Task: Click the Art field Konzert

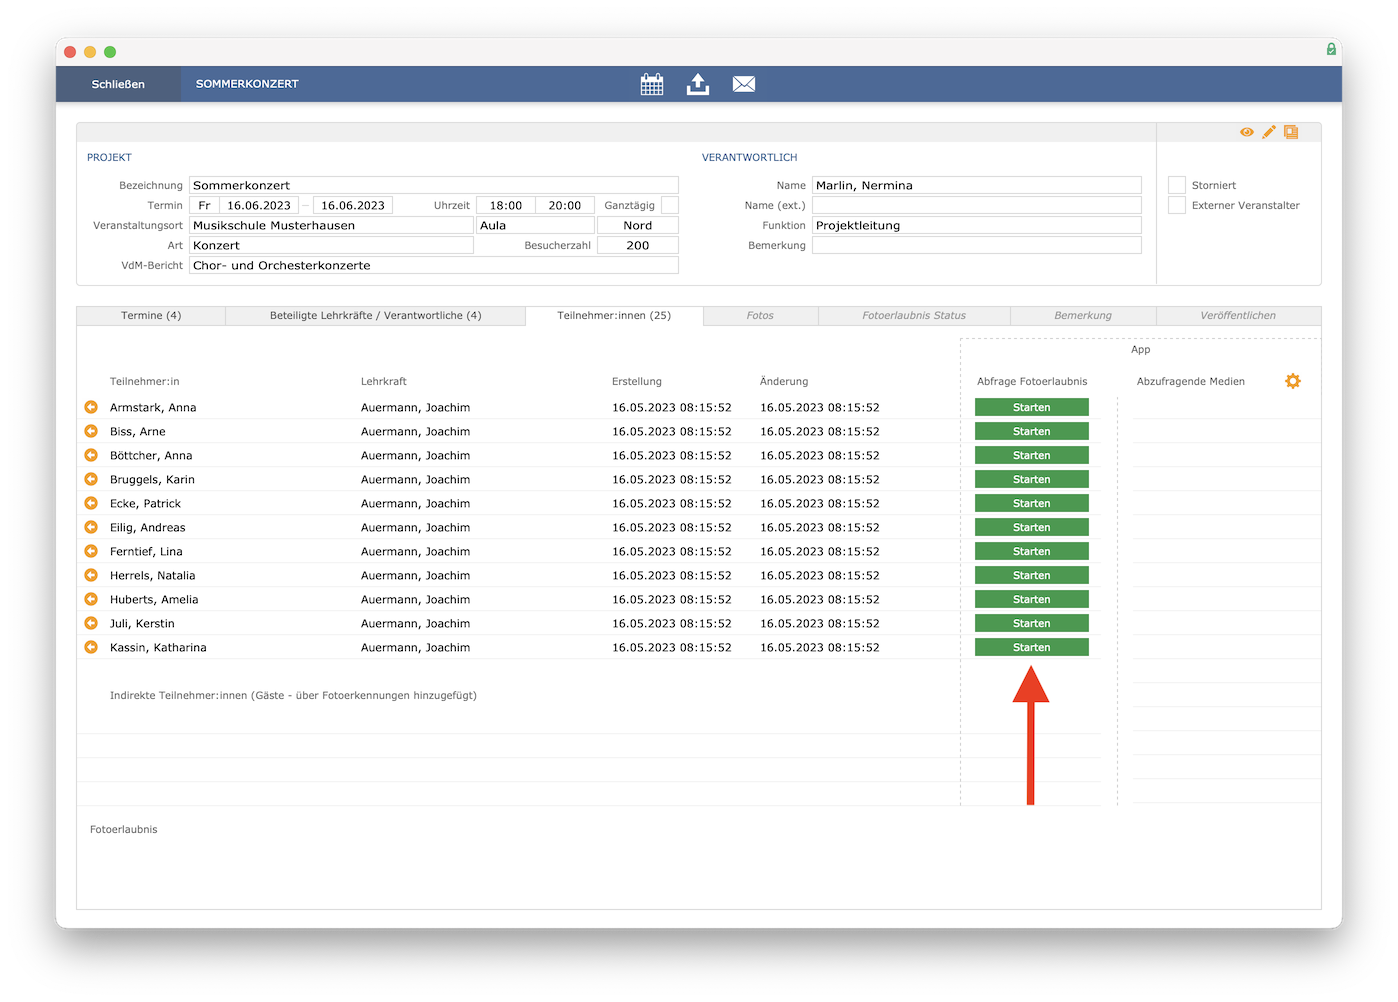Action: click(x=331, y=245)
